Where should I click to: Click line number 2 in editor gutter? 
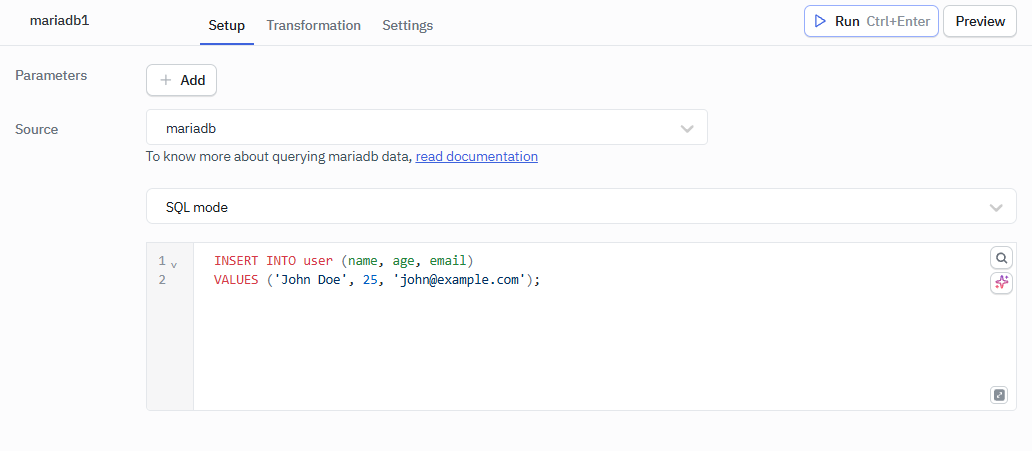coord(162,280)
